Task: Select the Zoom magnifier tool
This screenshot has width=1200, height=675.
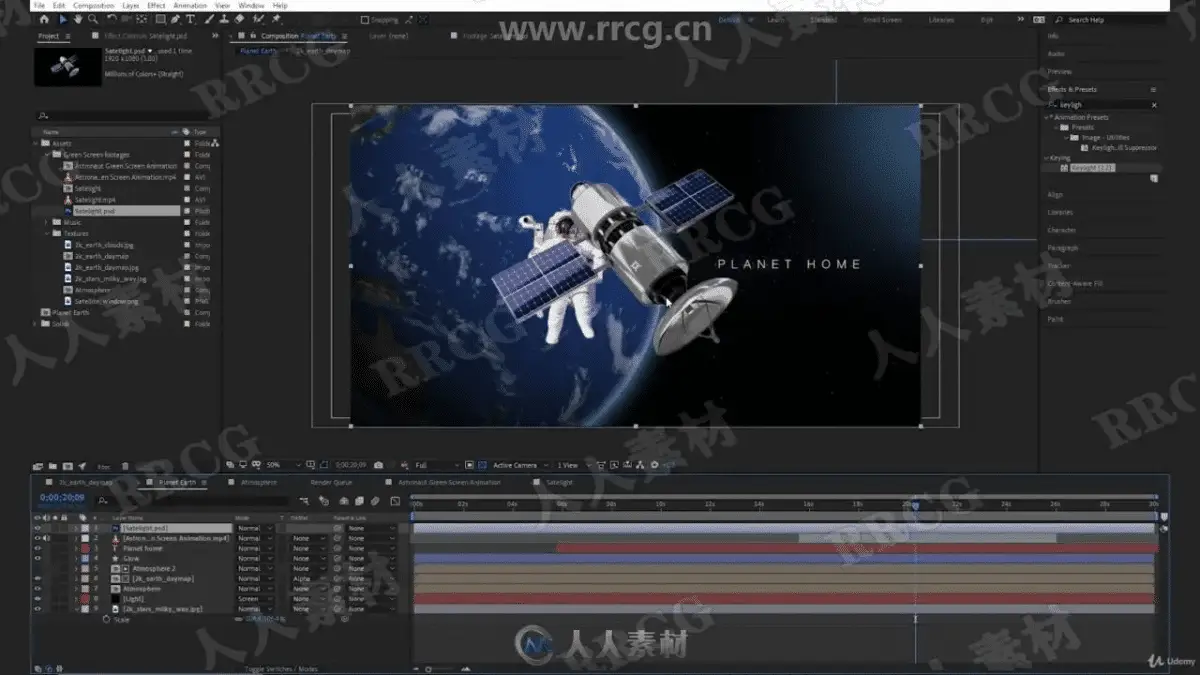Action: (93, 18)
